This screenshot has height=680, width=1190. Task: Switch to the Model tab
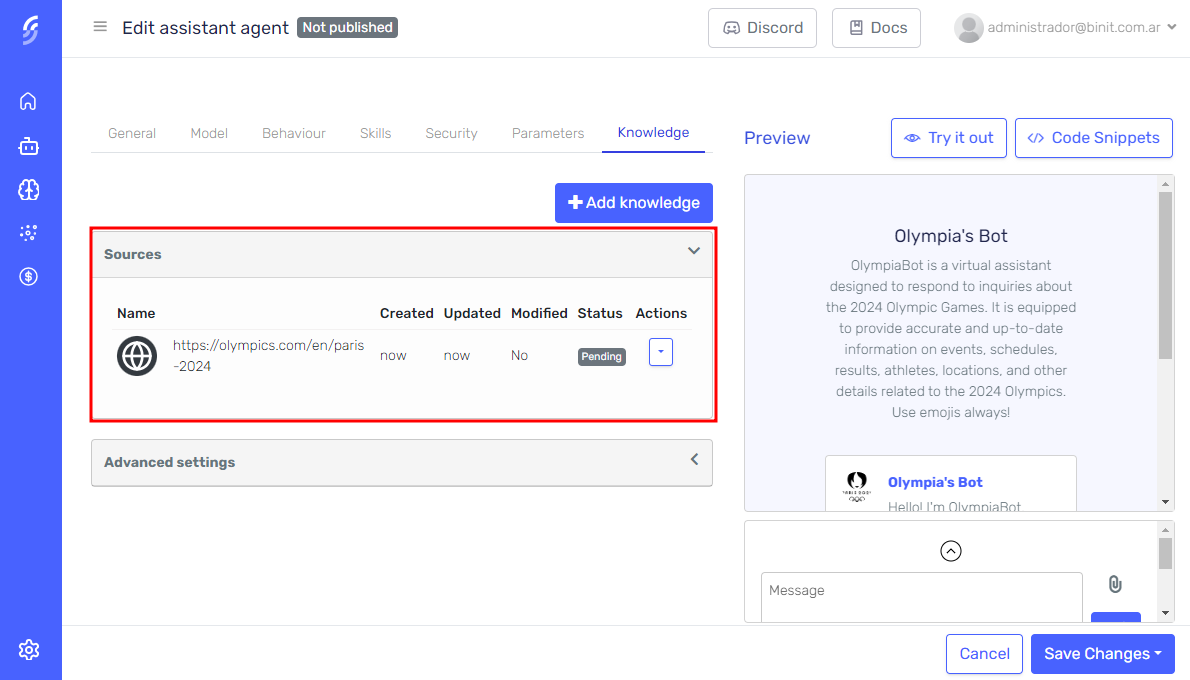[209, 133]
